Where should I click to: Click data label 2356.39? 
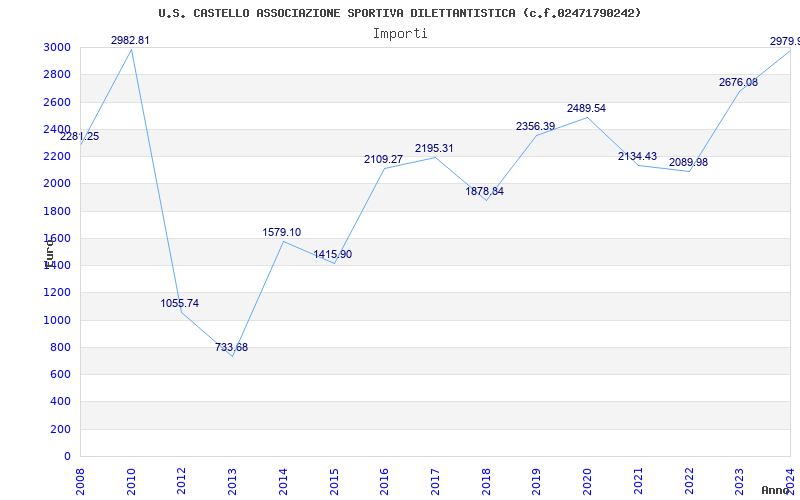pos(535,127)
